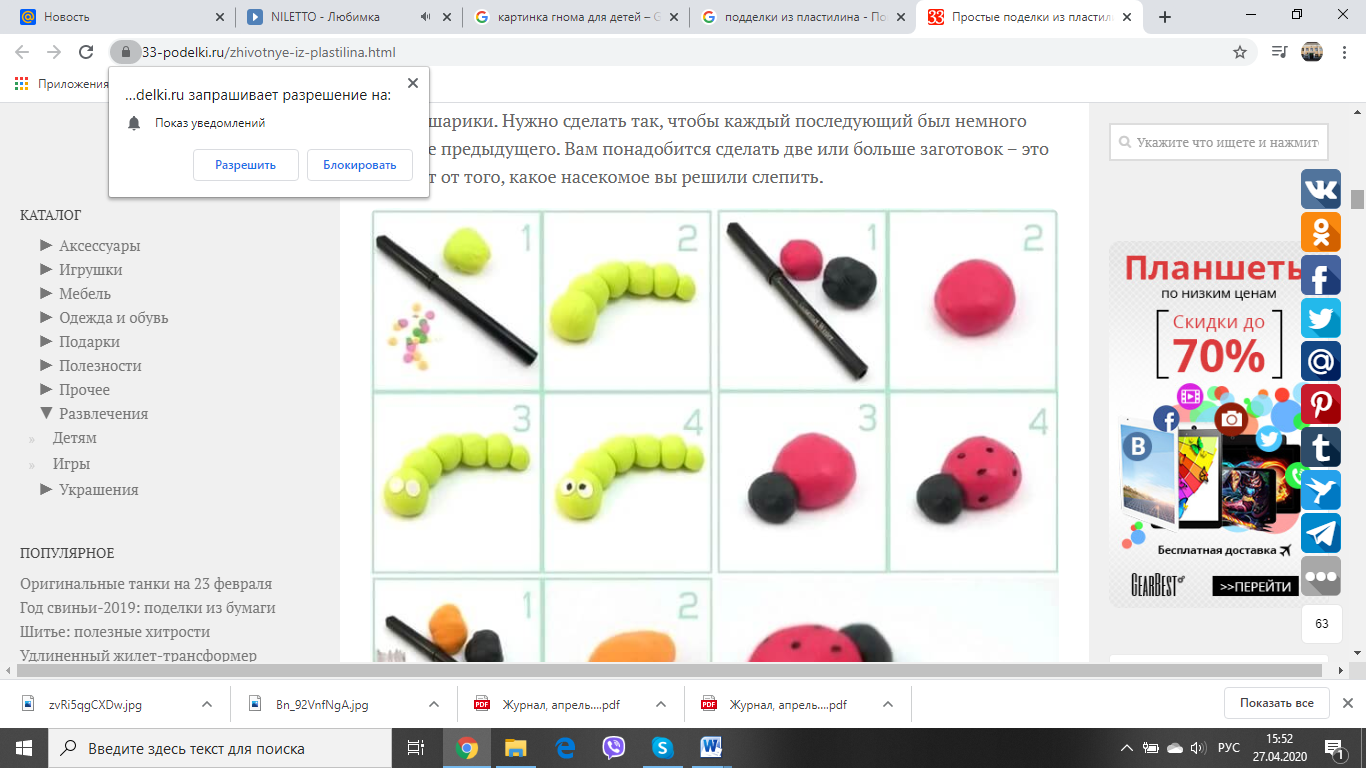Screen dimensions: 1366x768
Task: Block notifications with Блокировать button
Action: pyautogui.click(x=359, y=165)
